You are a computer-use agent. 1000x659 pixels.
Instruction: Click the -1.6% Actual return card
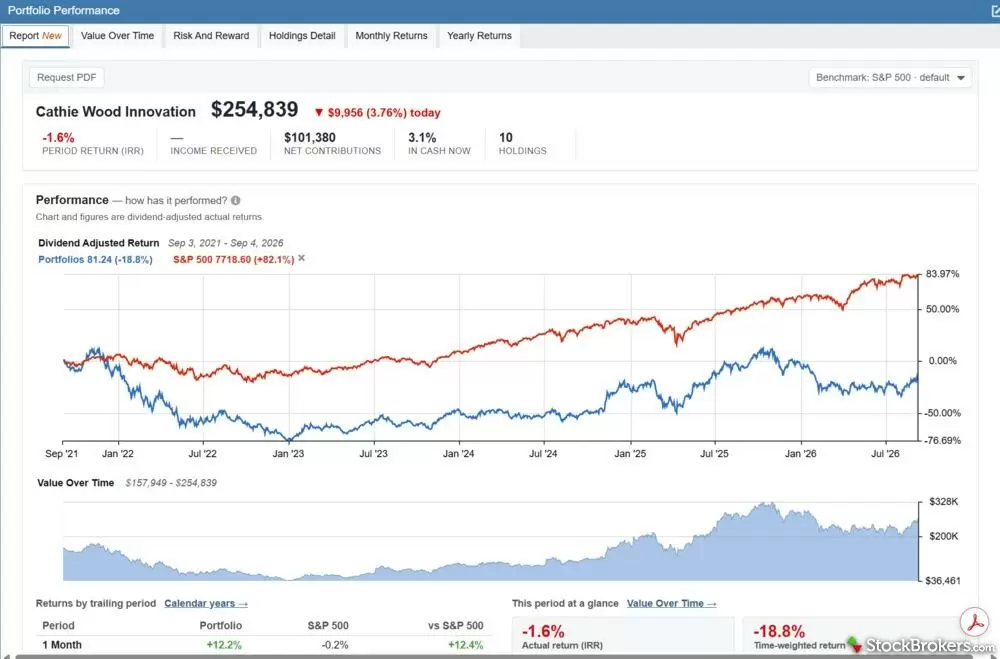click(x=623, y=635)
